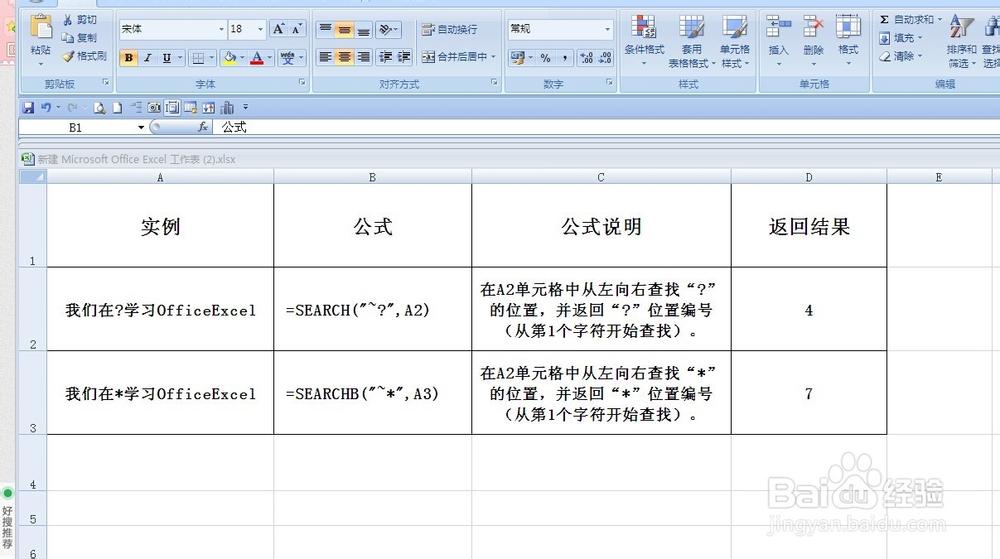Decrease font size with small A icon
Screen dimensions: 1000x559
(x=297, y=29)
